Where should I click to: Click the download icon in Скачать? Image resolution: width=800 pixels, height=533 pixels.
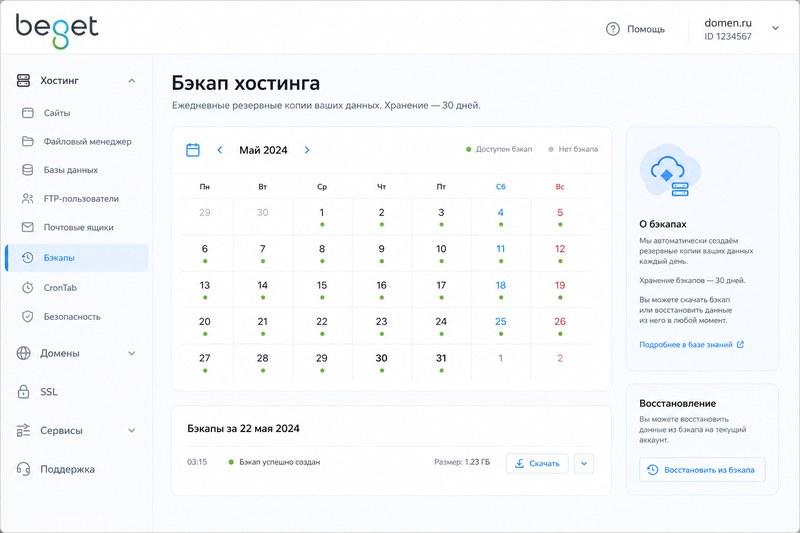click(519, 464)
